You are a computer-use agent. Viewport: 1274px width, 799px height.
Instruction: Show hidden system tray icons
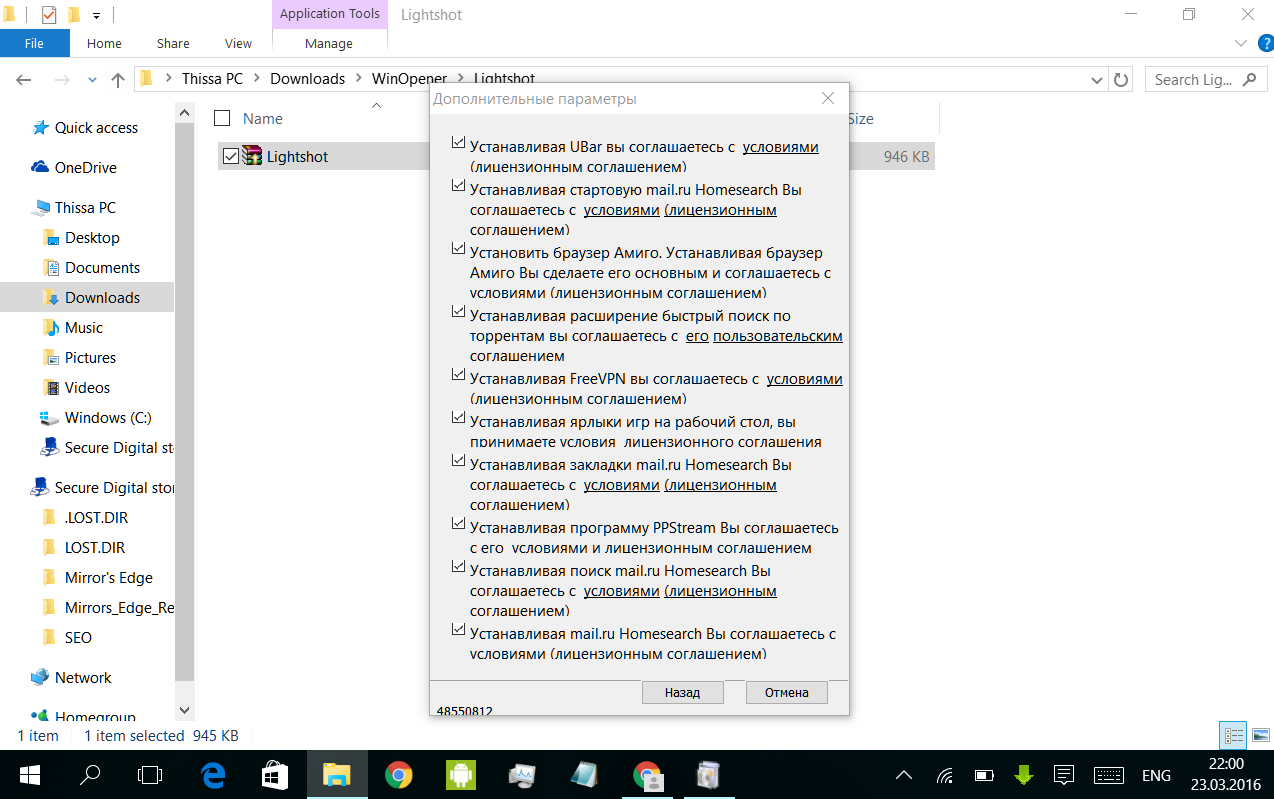(903, 775)
